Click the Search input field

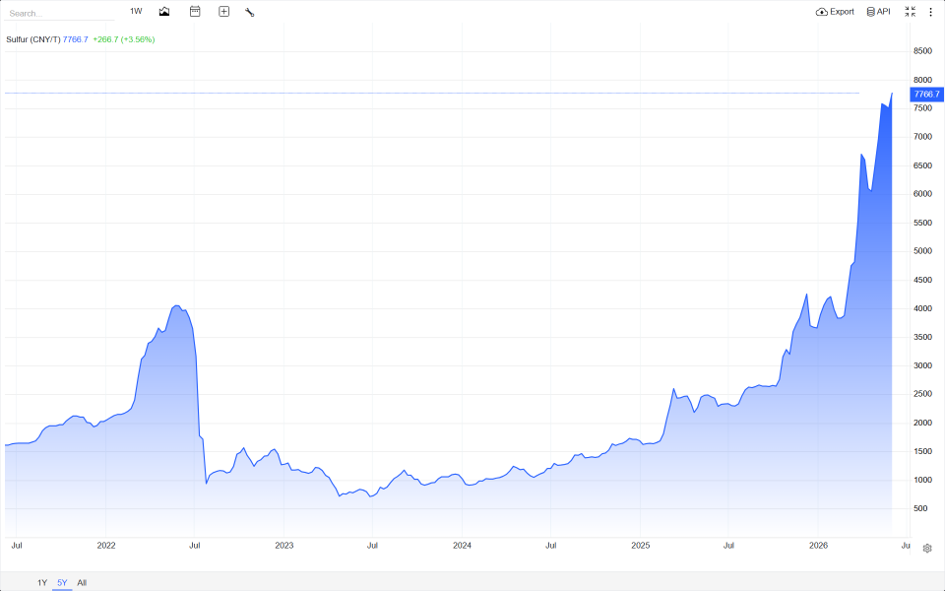59,13
